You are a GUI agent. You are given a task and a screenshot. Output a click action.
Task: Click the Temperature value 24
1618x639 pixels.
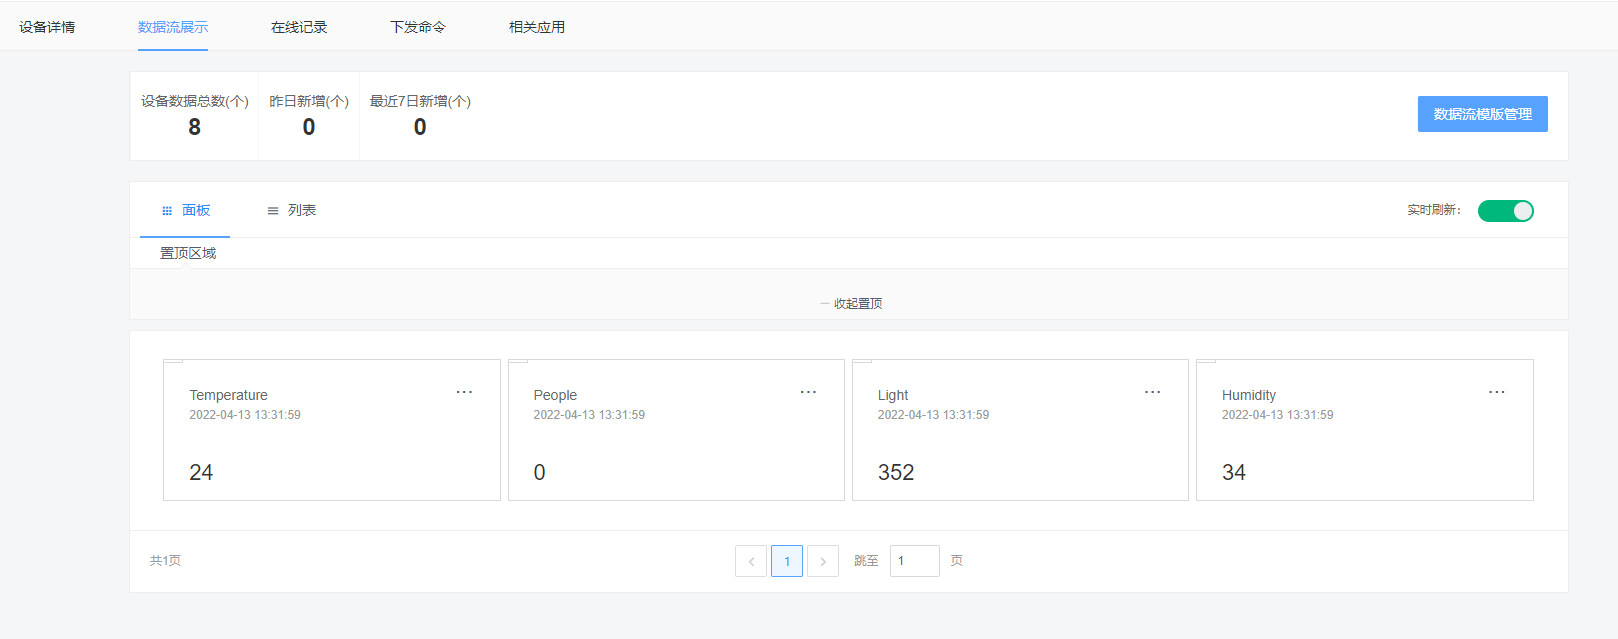tap(201, 472)
